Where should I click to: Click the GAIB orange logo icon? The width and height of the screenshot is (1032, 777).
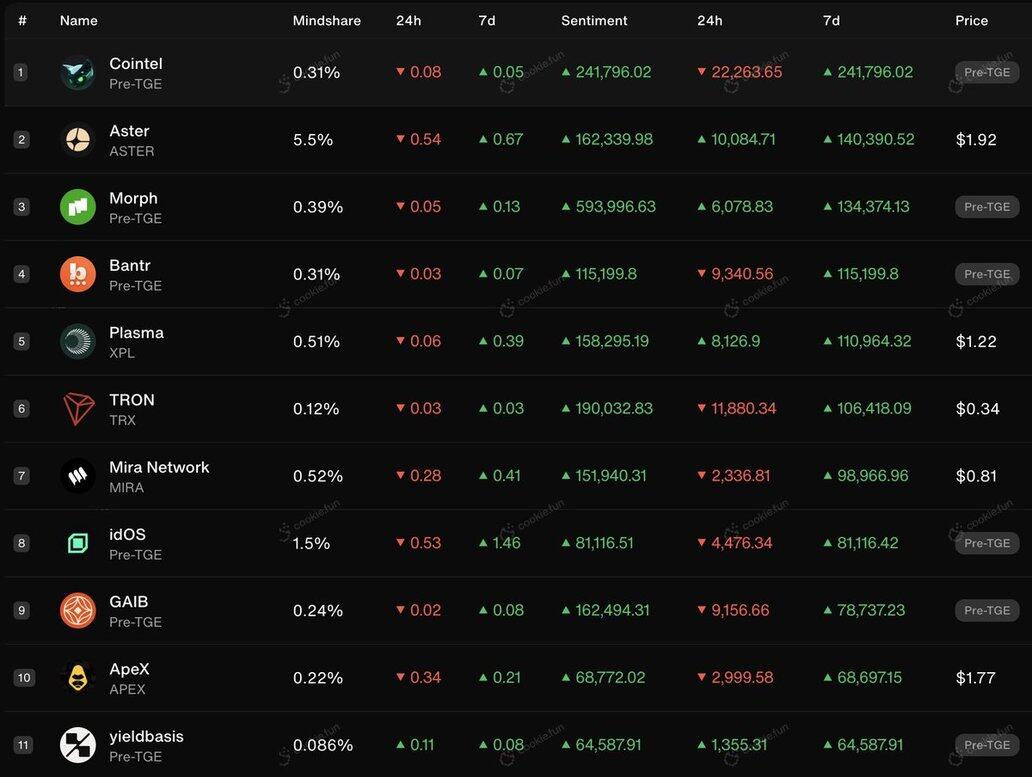pyautogui.click(x=78, y=611)
